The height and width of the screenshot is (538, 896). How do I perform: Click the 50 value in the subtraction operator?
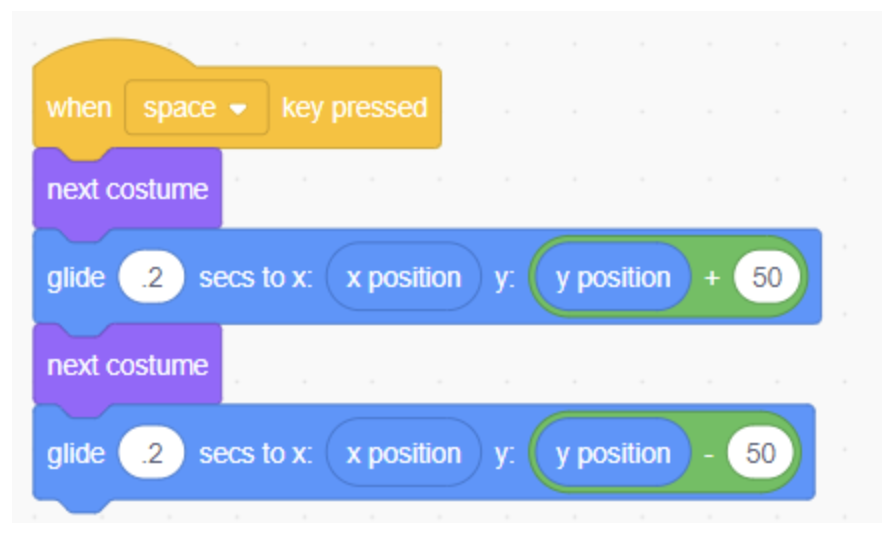[x=760, y=453]
